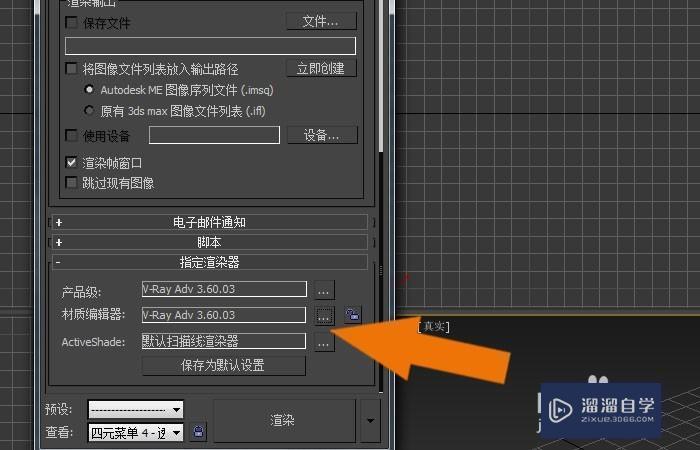Expand the 电子邮件通知 rollout
The width and height of the screenshot is (700, 450).
pos(210,222)
